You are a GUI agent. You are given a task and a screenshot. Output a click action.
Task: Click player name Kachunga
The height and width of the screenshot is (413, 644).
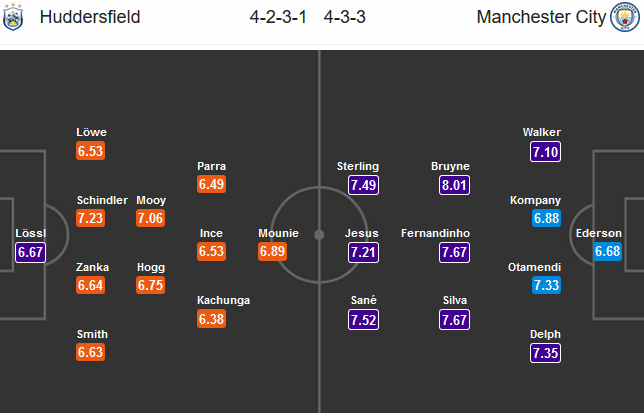224,300
